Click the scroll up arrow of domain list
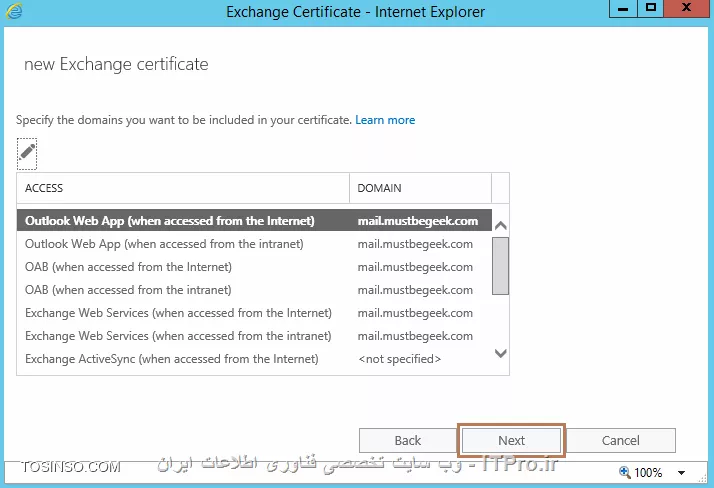Image resolution: width=714 pixels, height=488 pixels. [x=500, y=225]
